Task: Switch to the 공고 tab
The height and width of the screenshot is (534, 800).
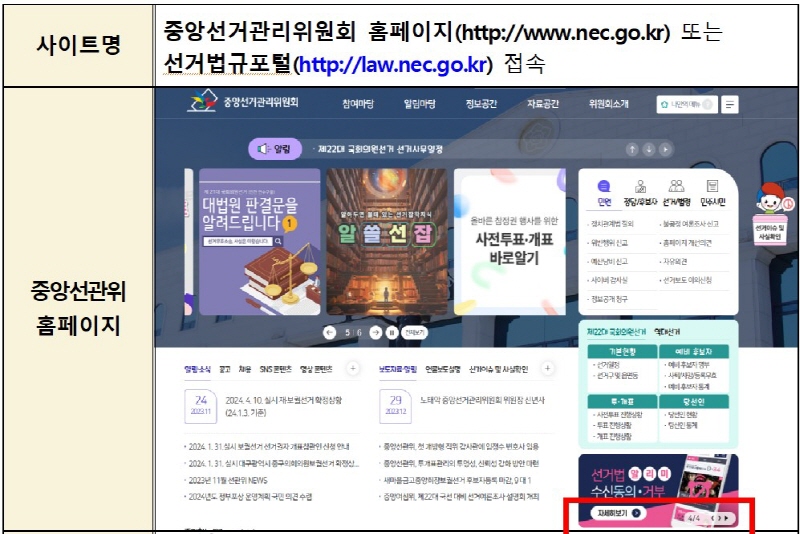Action: click(225, 369)
